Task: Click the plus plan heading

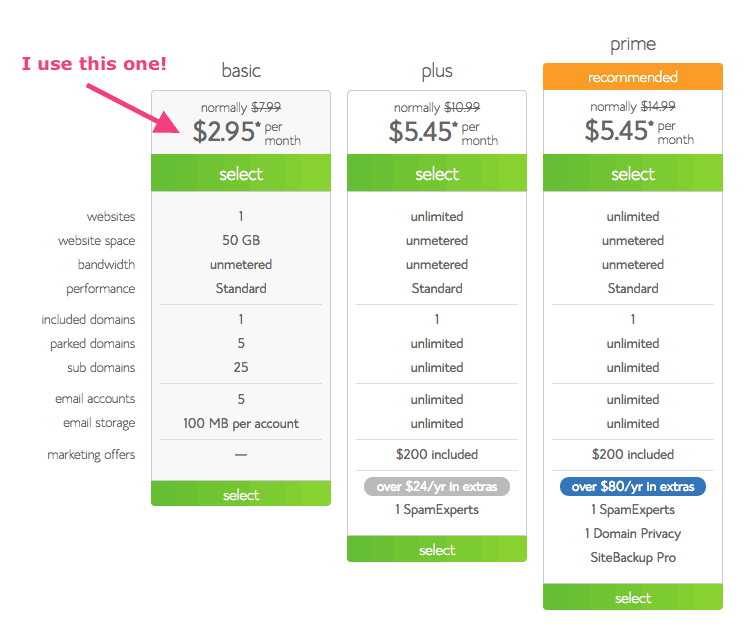Action: tap(437, 72)
